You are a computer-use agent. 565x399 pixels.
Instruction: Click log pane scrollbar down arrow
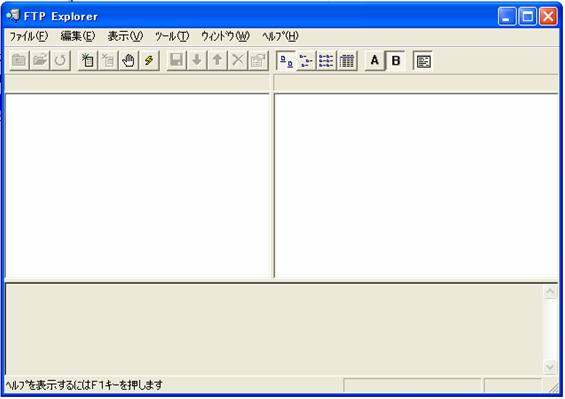coord(550,367)
